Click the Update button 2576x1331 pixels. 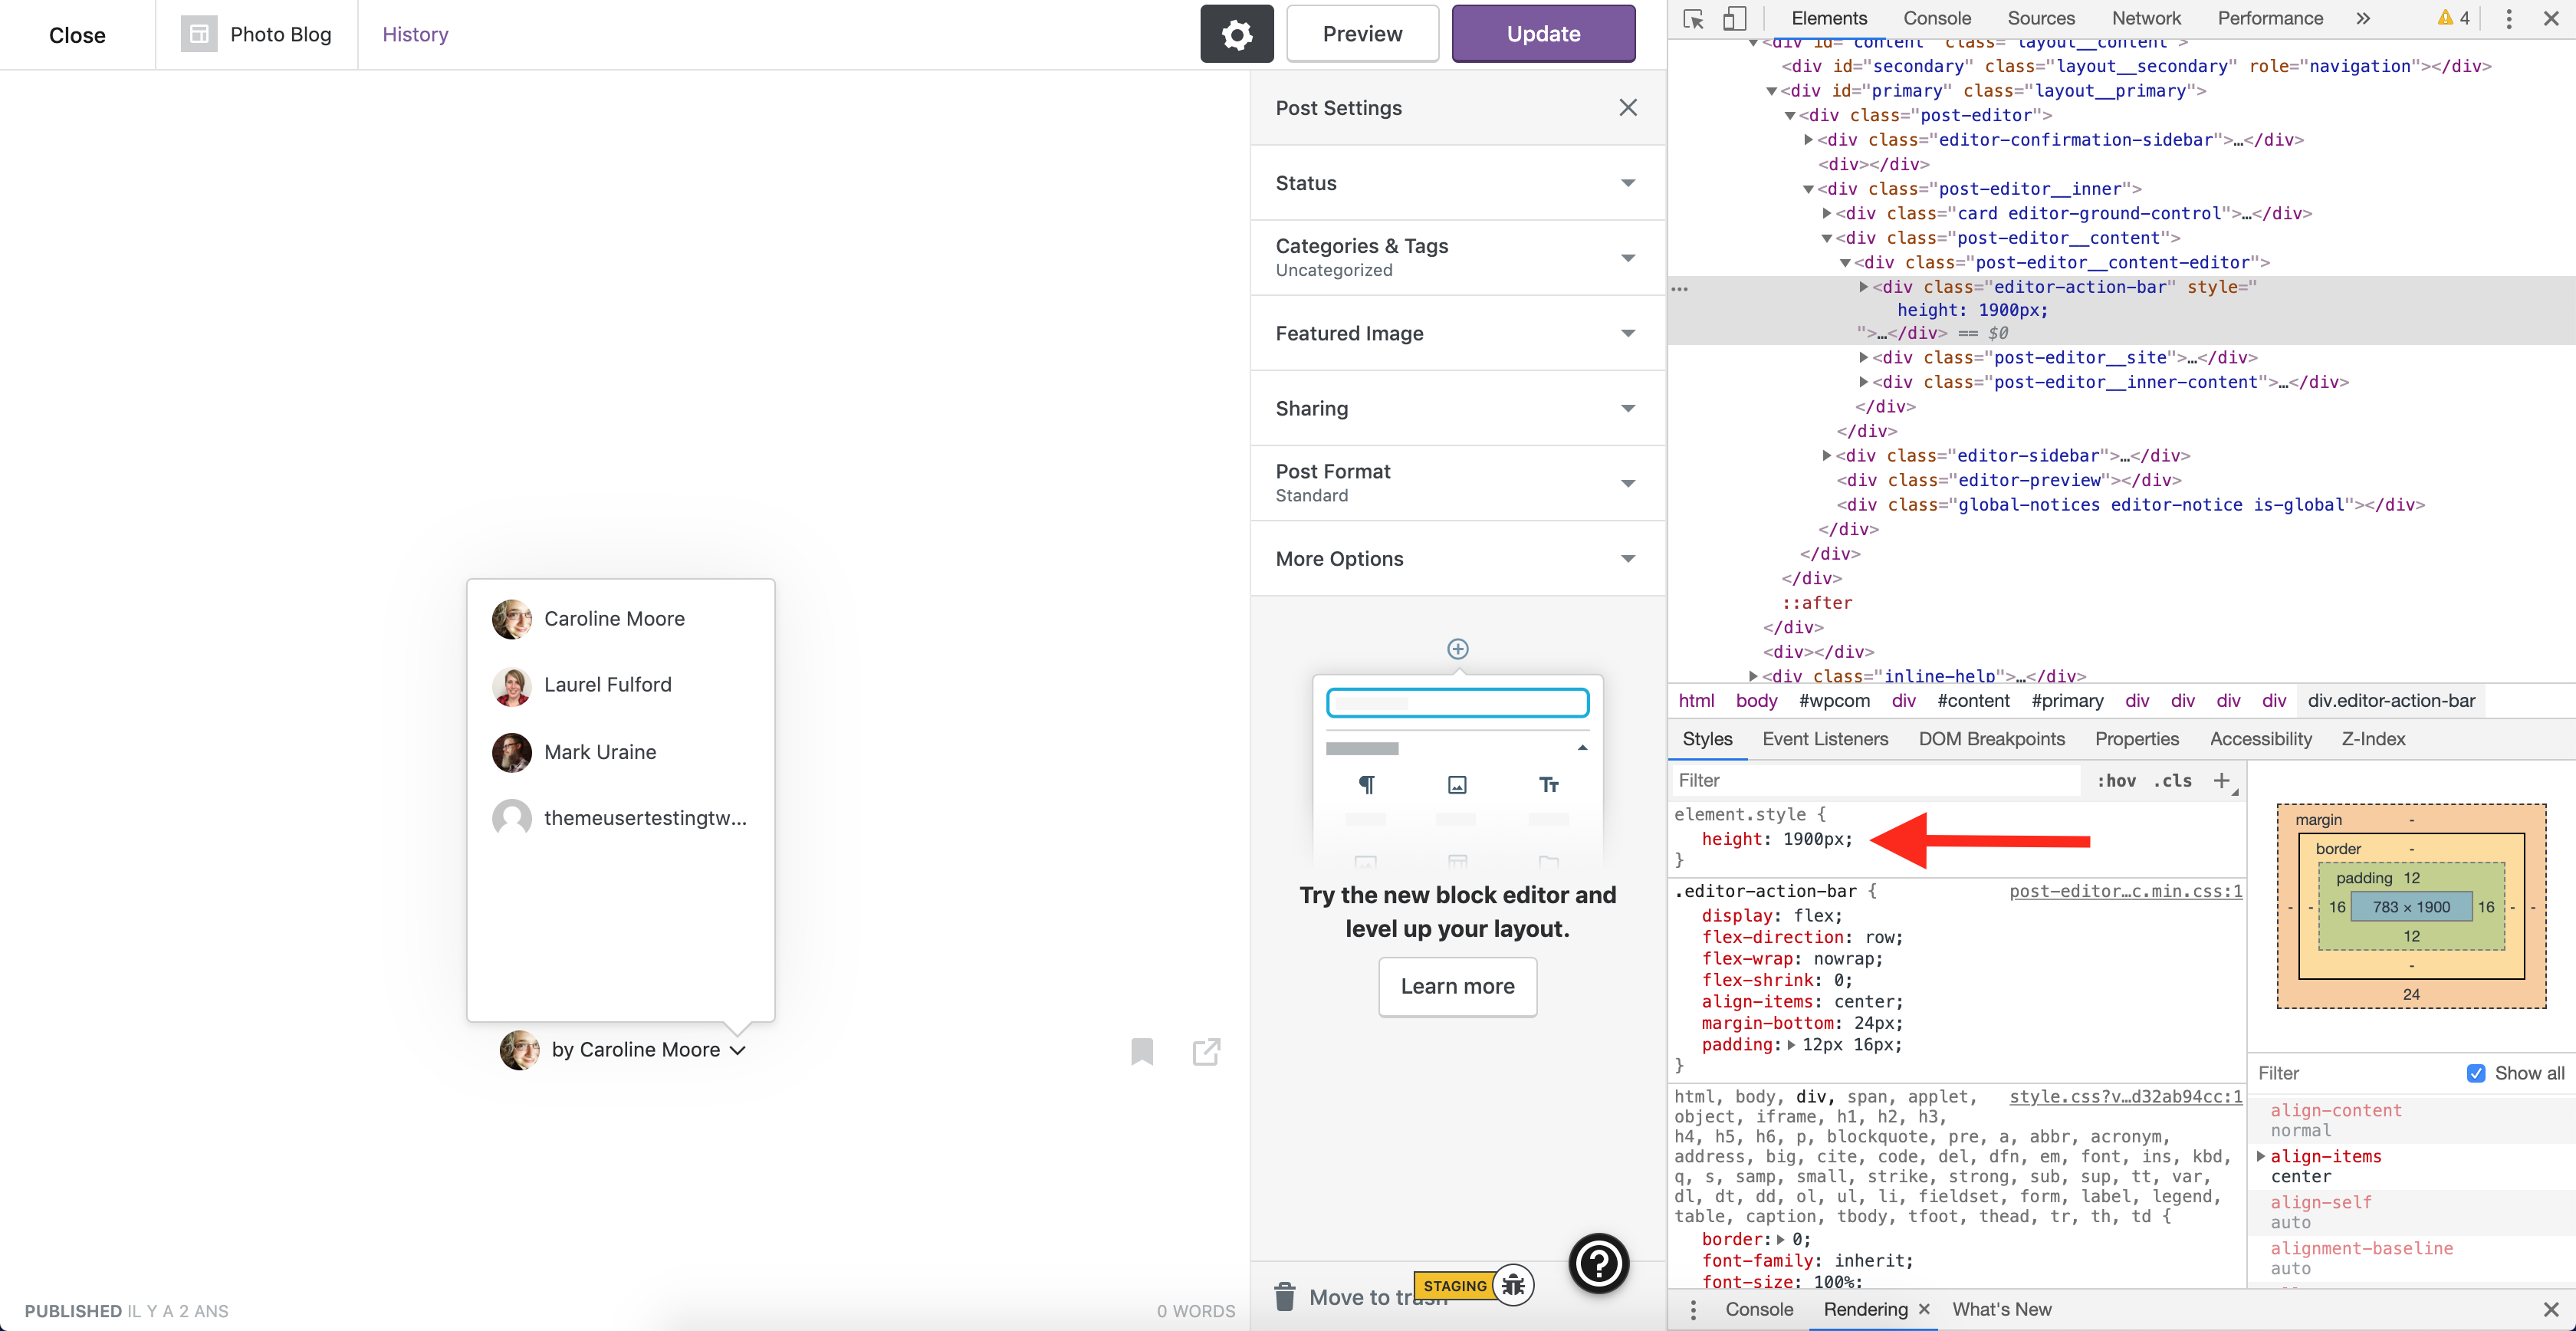pyautogui.click(x=1542, y=33)
